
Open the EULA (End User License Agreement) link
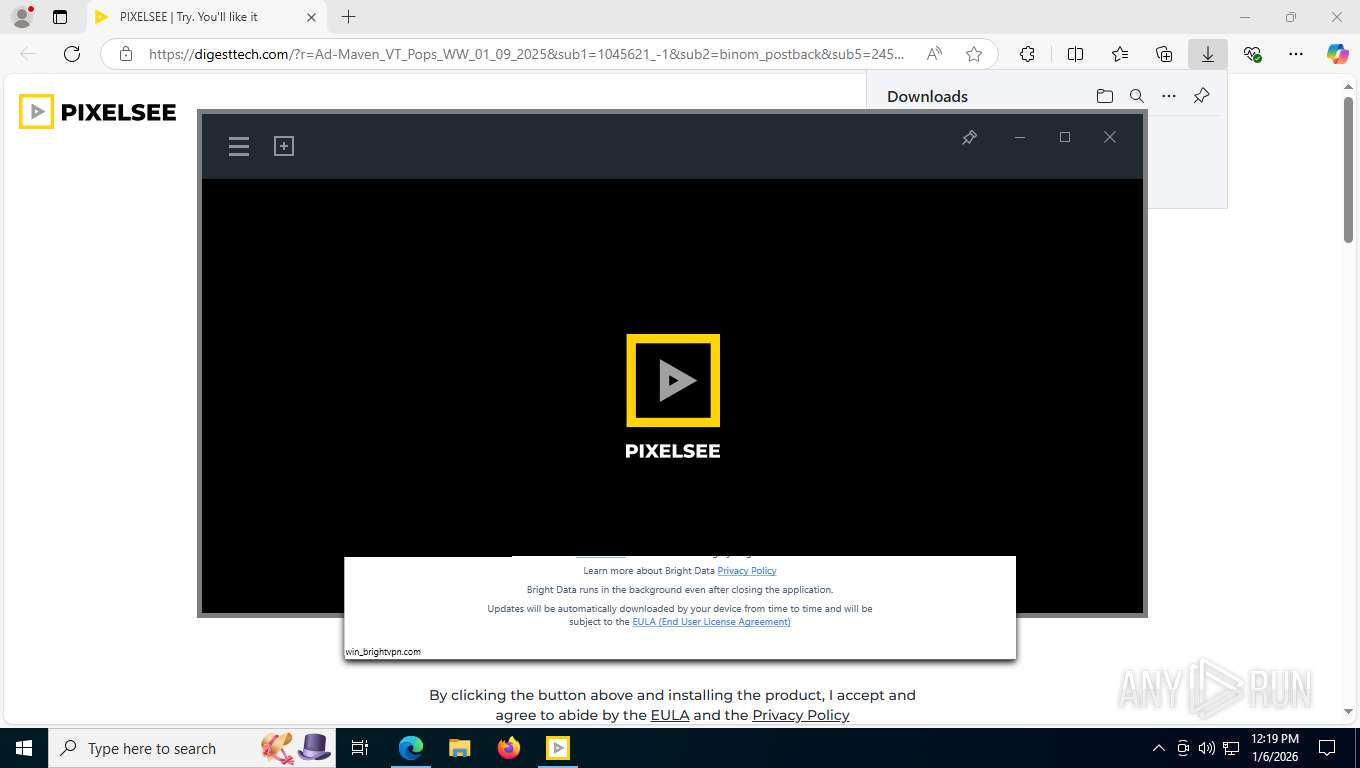click(711, 622)
